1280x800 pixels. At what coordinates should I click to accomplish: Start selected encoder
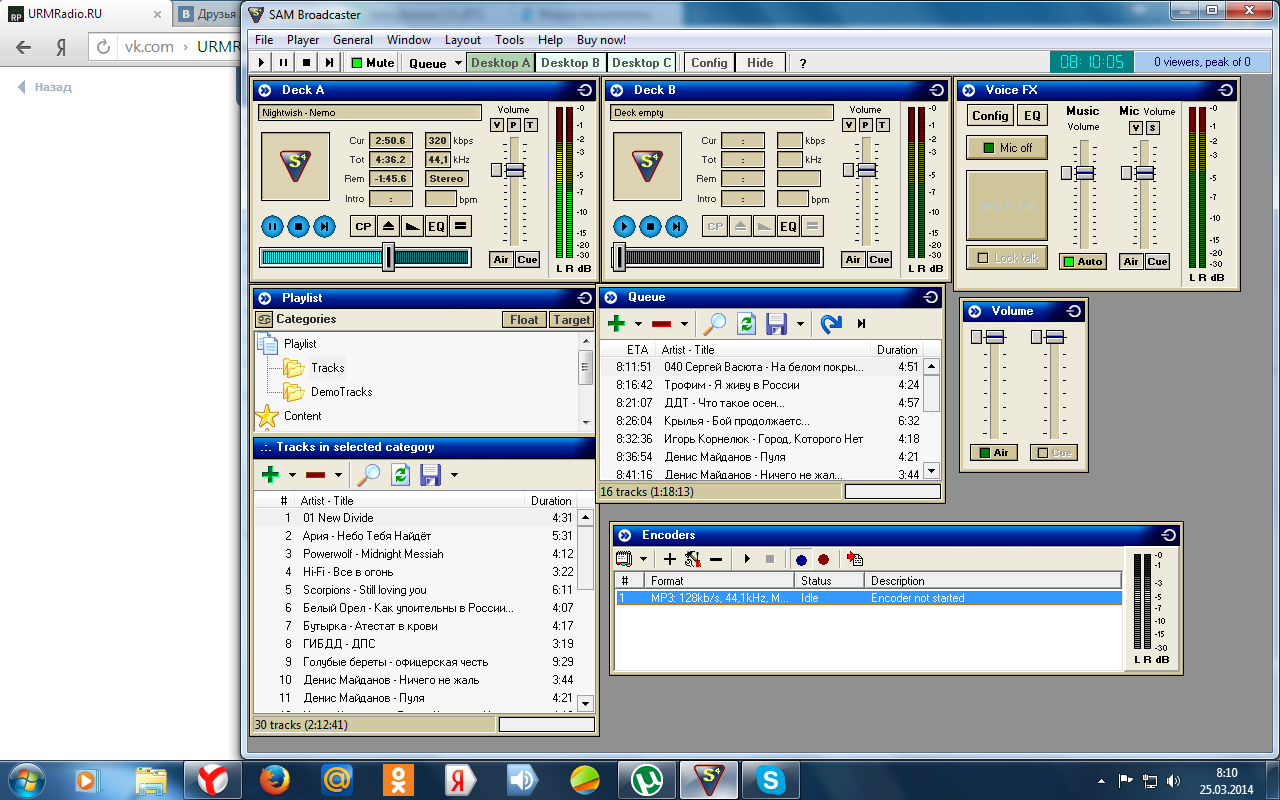(x=747, y=559)
